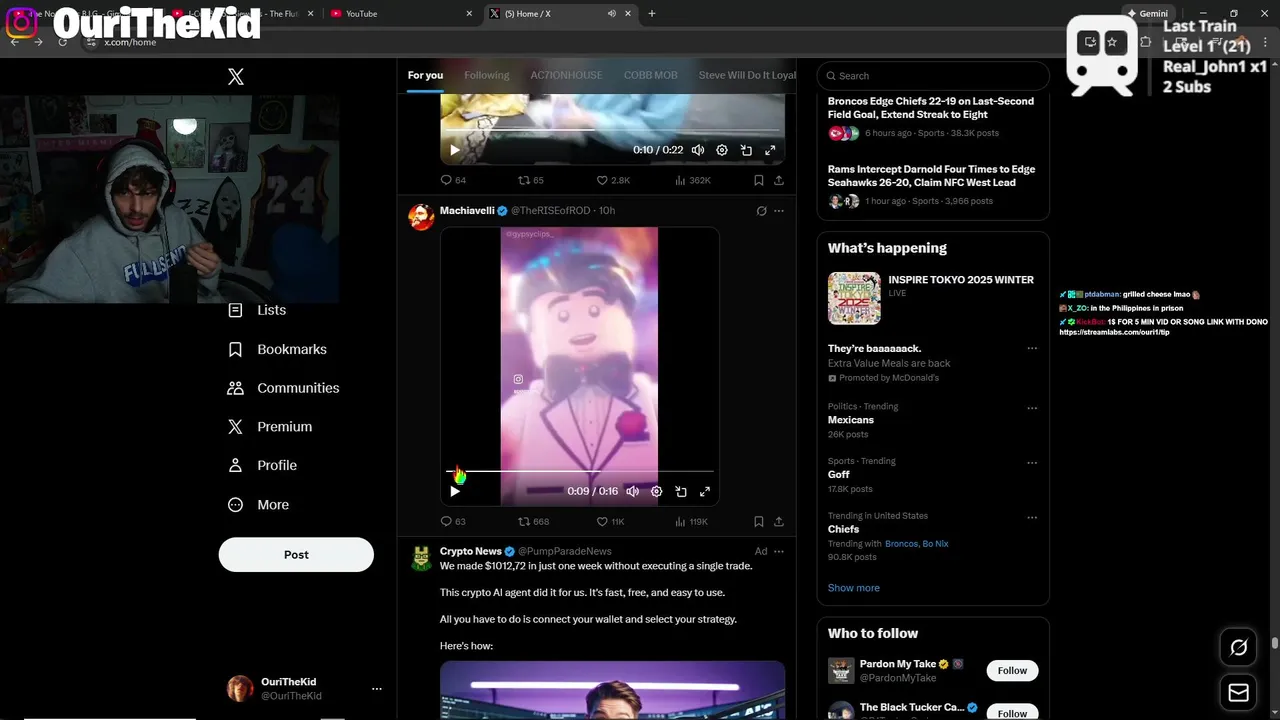Viewport: 1280px width, 720px height.
Task: Open the Messages floating button
Action: (1238, 692)
